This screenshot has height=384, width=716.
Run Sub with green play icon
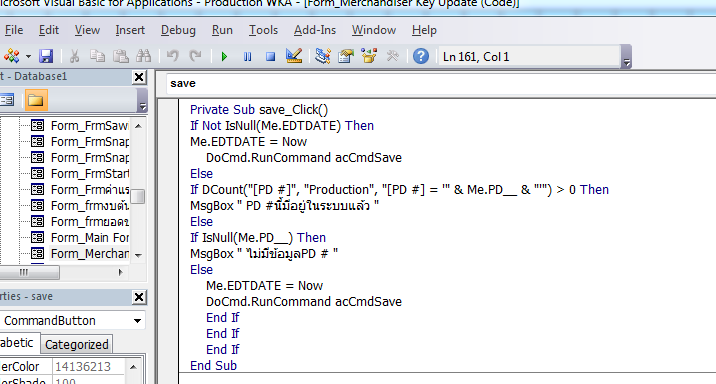(x=224, y=57)
